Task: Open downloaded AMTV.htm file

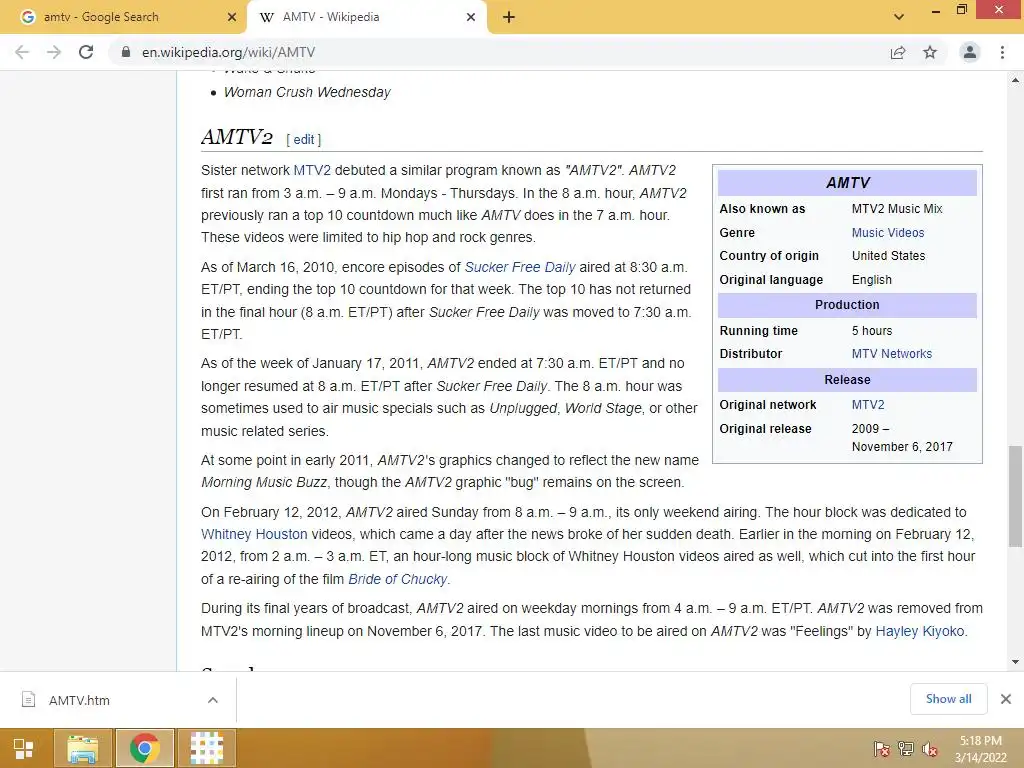Action: (79, 700)
